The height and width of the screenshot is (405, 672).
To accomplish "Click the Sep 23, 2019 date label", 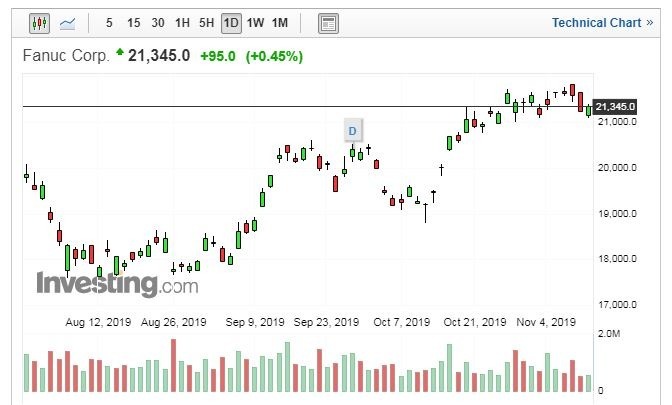I will 326,322.
